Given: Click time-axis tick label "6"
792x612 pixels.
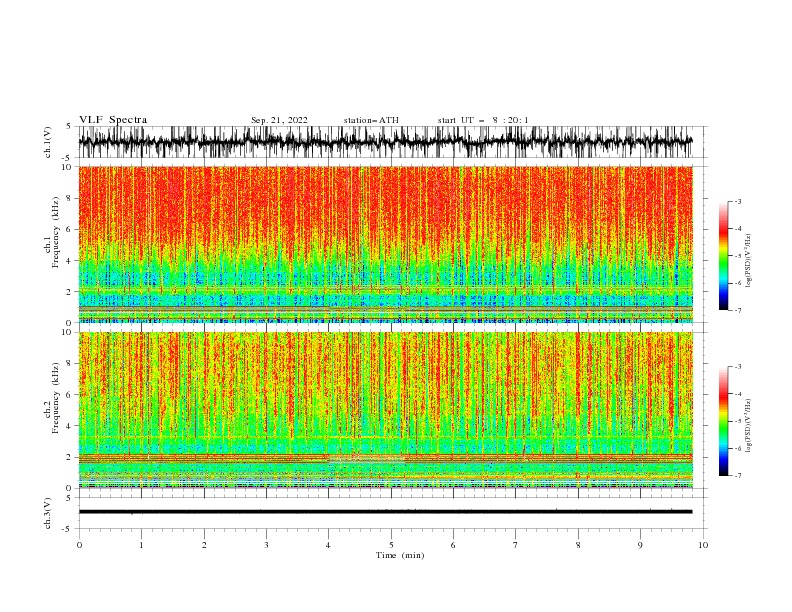Looking at the screenshot, I should (x=453, y=545).
